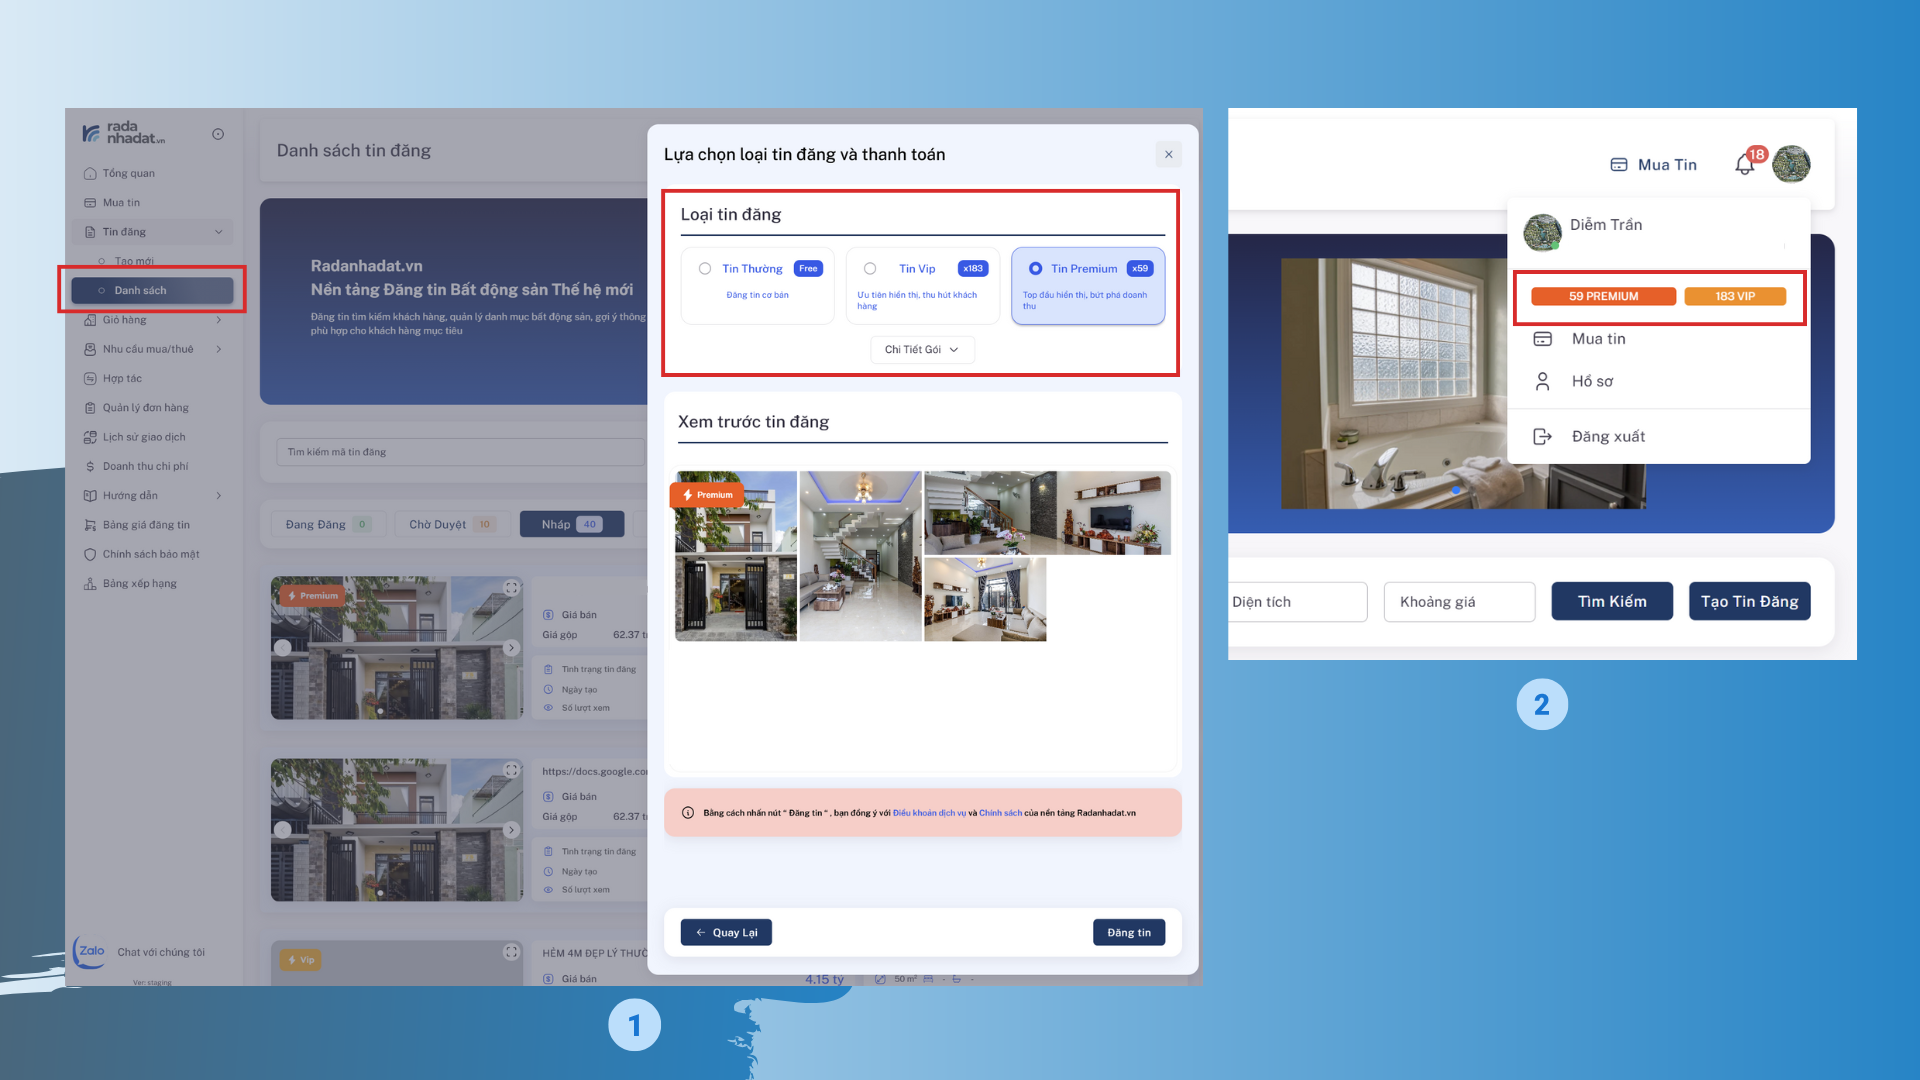Collapse sidebar with the circle toggle icon

pos(218,134)
